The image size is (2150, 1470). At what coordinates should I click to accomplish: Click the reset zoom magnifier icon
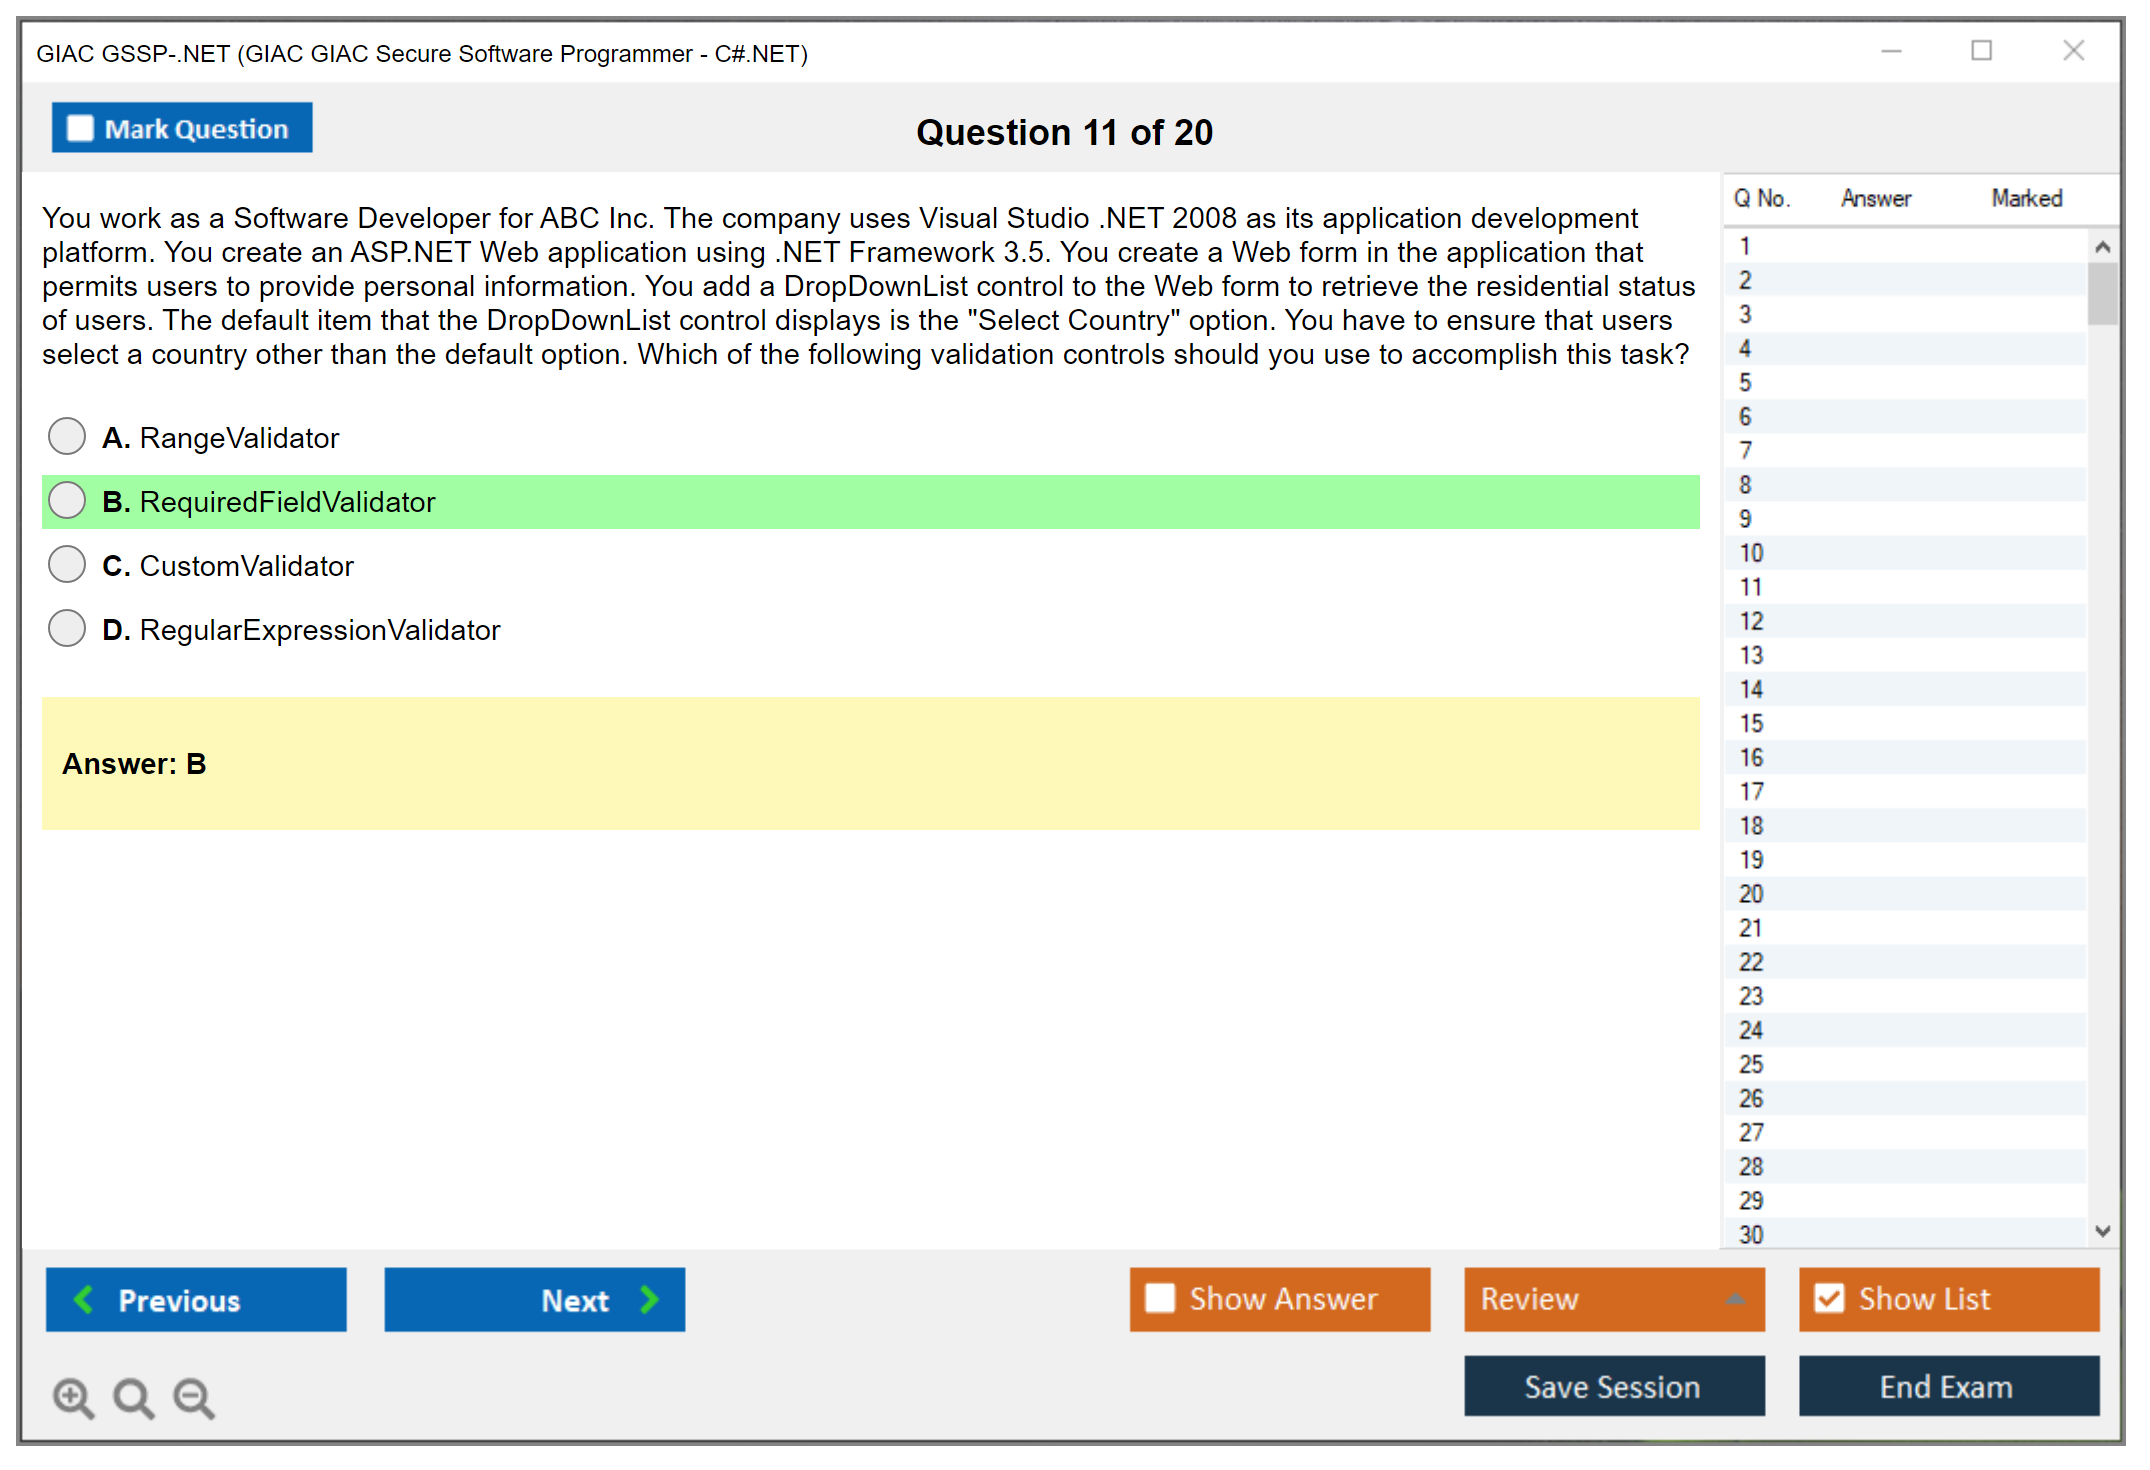tap(133, 1397)
